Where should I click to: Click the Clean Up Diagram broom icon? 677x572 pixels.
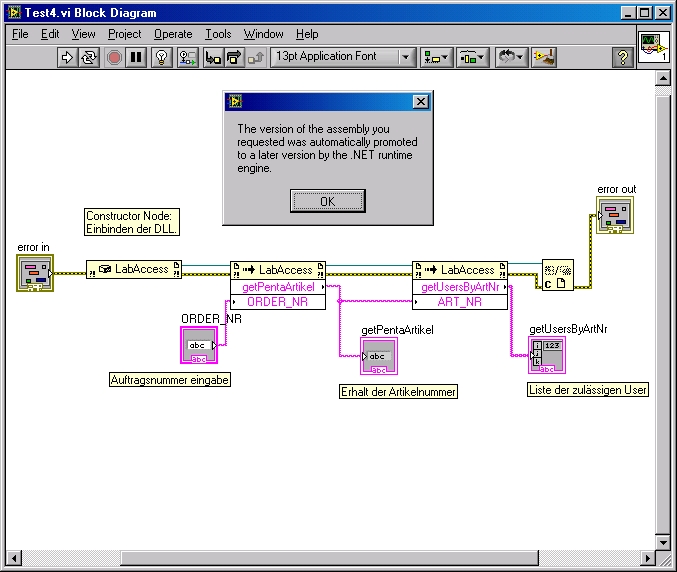(x=544, y=57)
